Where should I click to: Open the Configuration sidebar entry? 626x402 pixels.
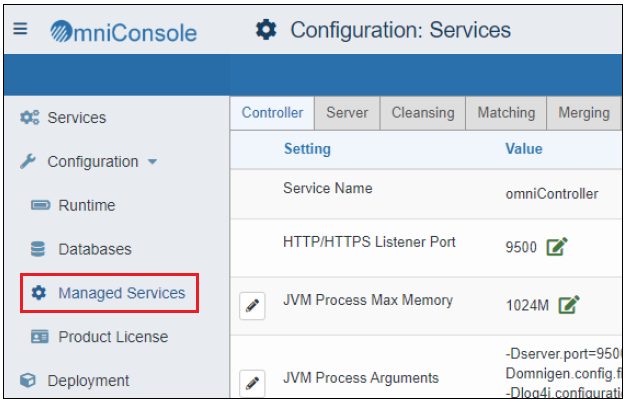pos(93,162)
